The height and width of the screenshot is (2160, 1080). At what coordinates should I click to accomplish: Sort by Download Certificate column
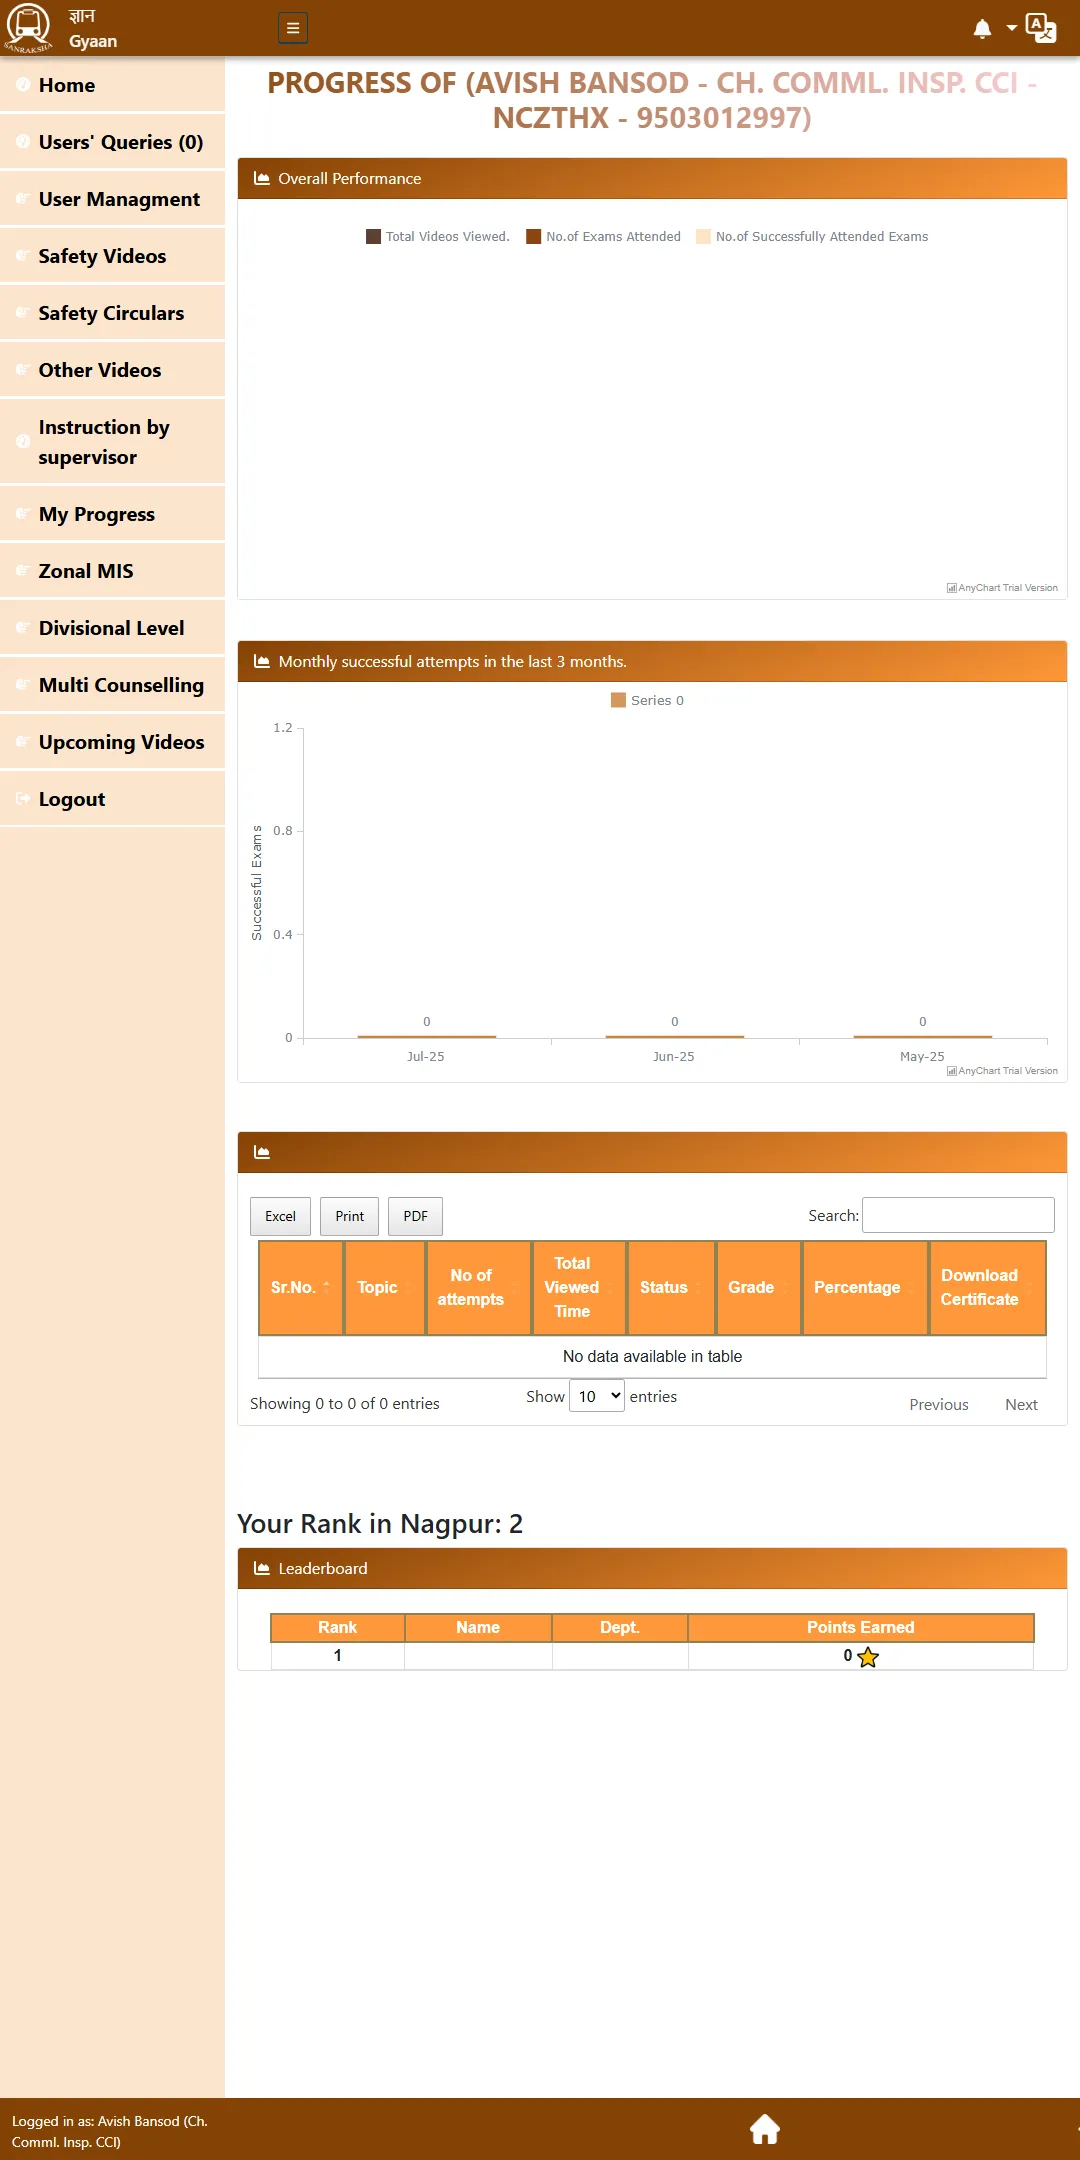pos(988,1288)
